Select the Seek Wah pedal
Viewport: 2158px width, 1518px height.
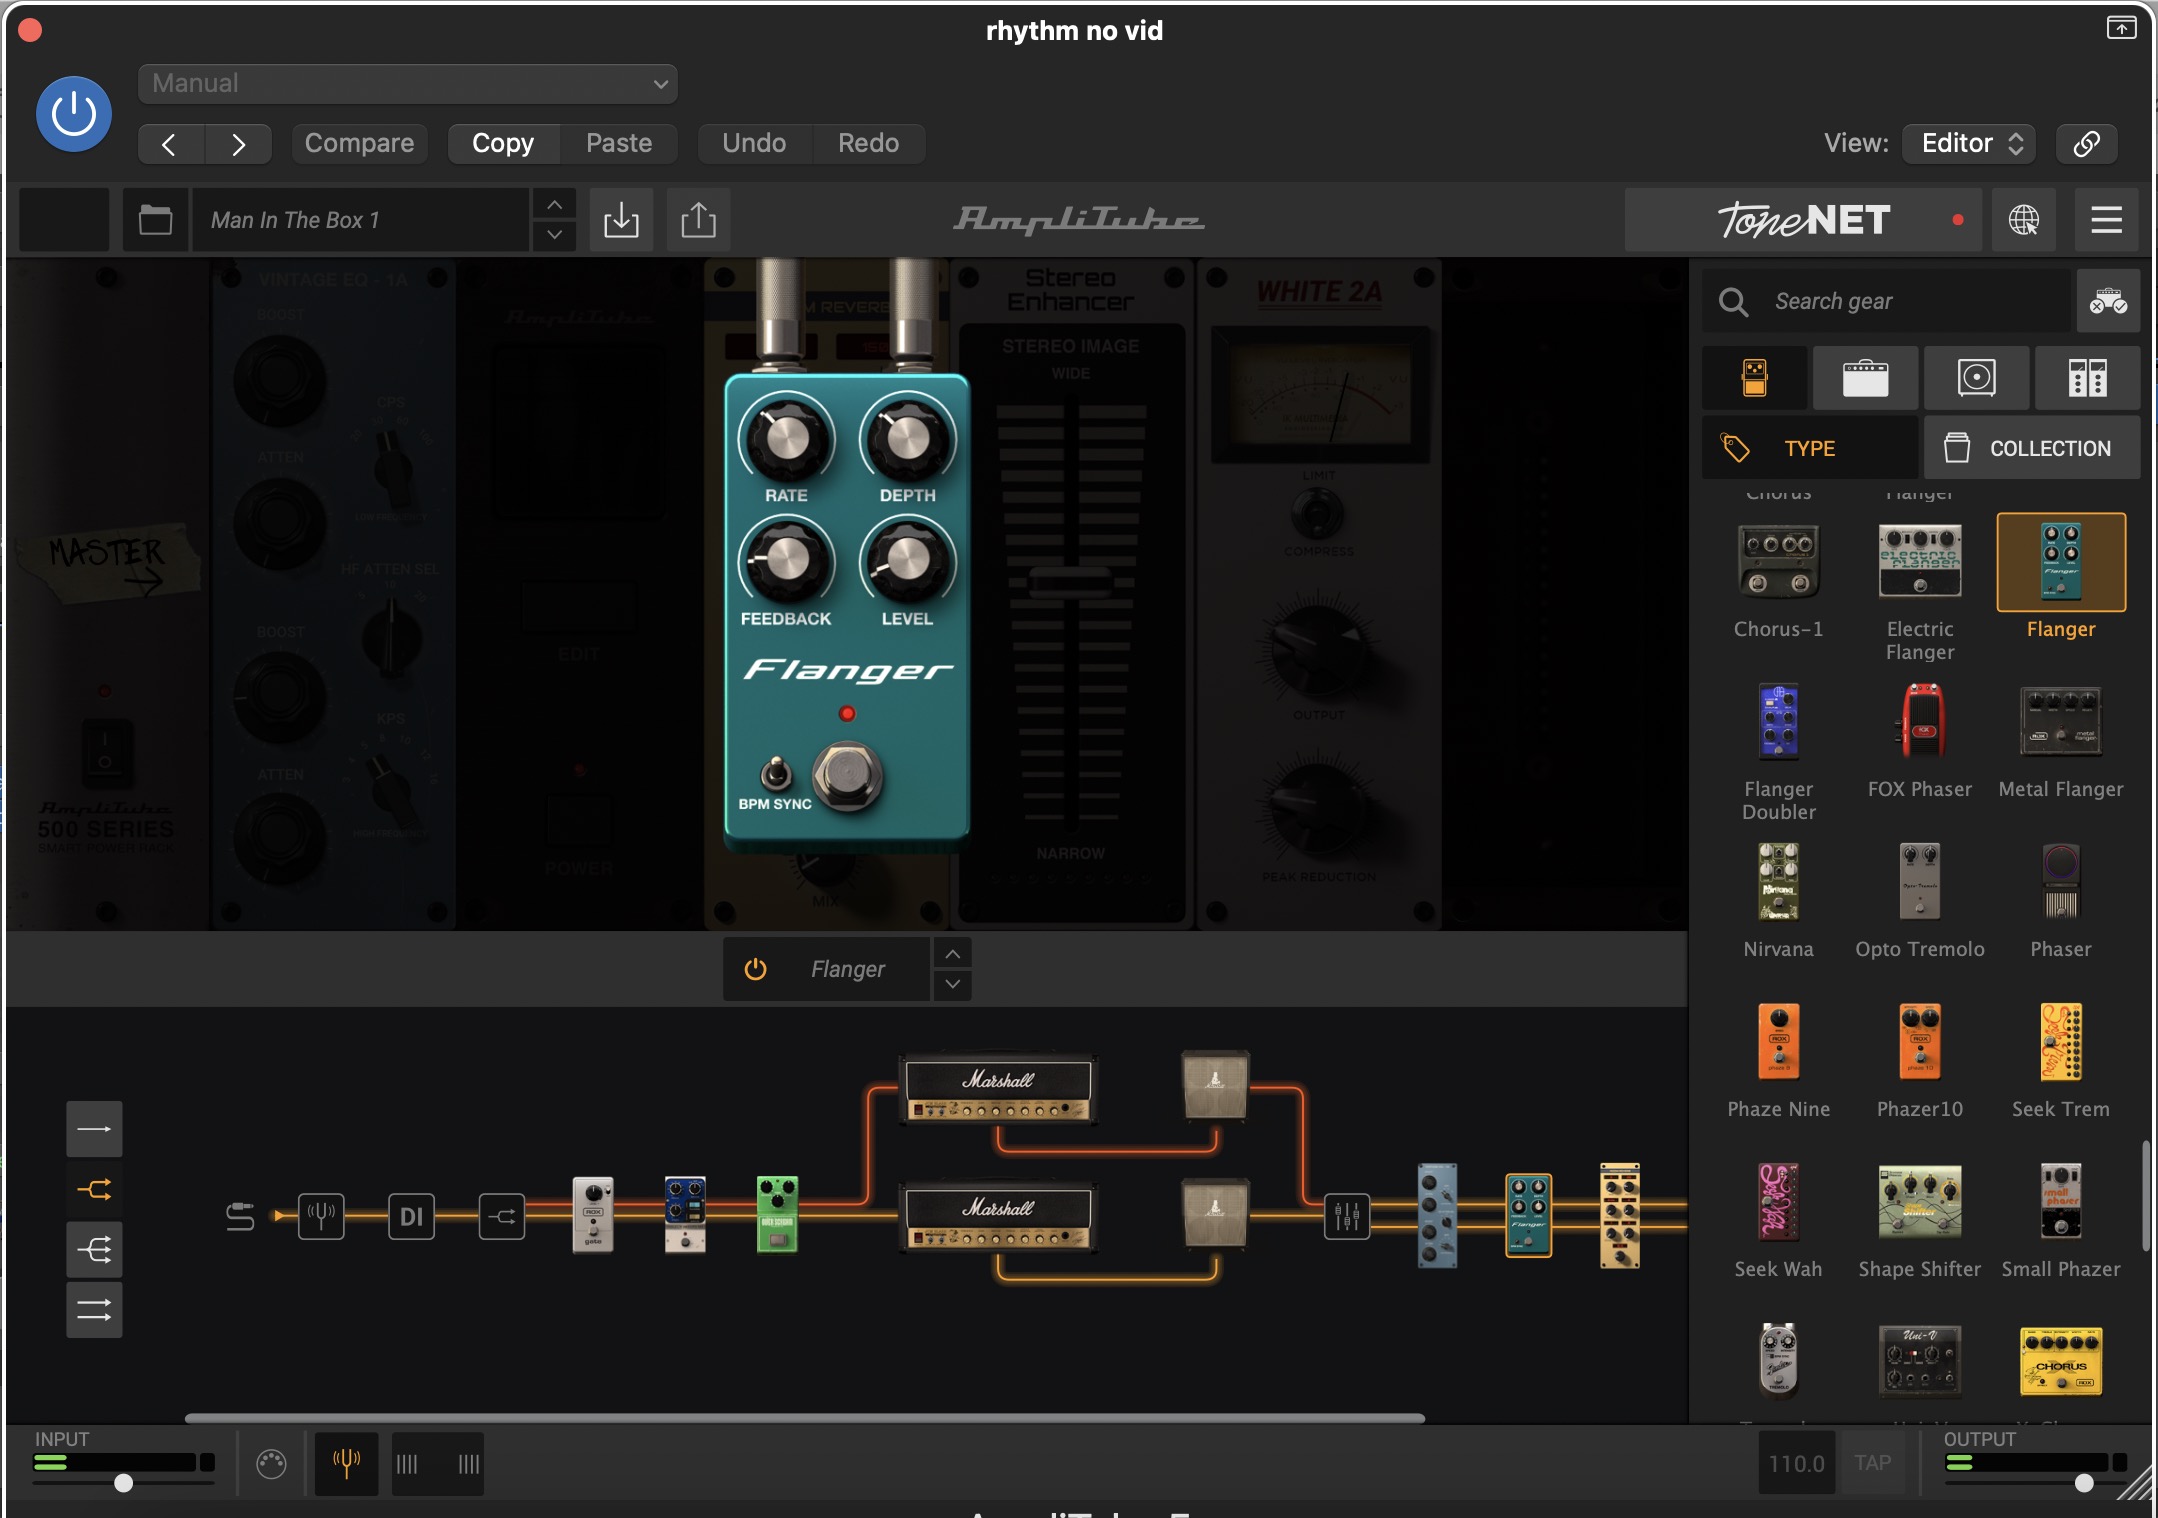coord(1778,1202)
